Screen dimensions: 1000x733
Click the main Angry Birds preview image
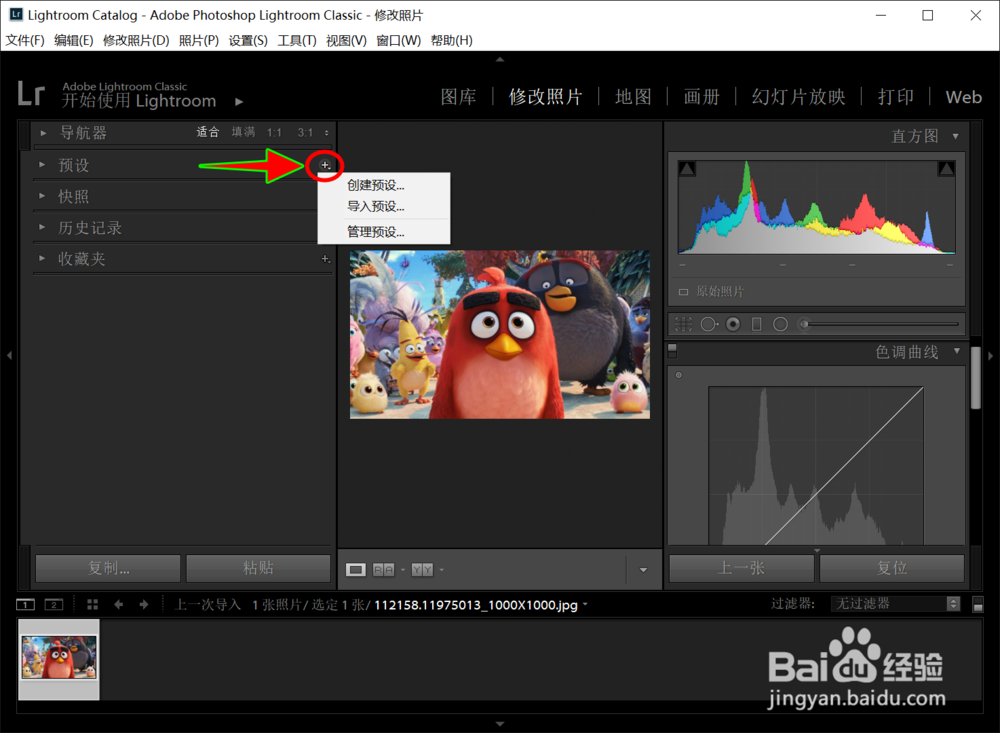tap(500, 334)
